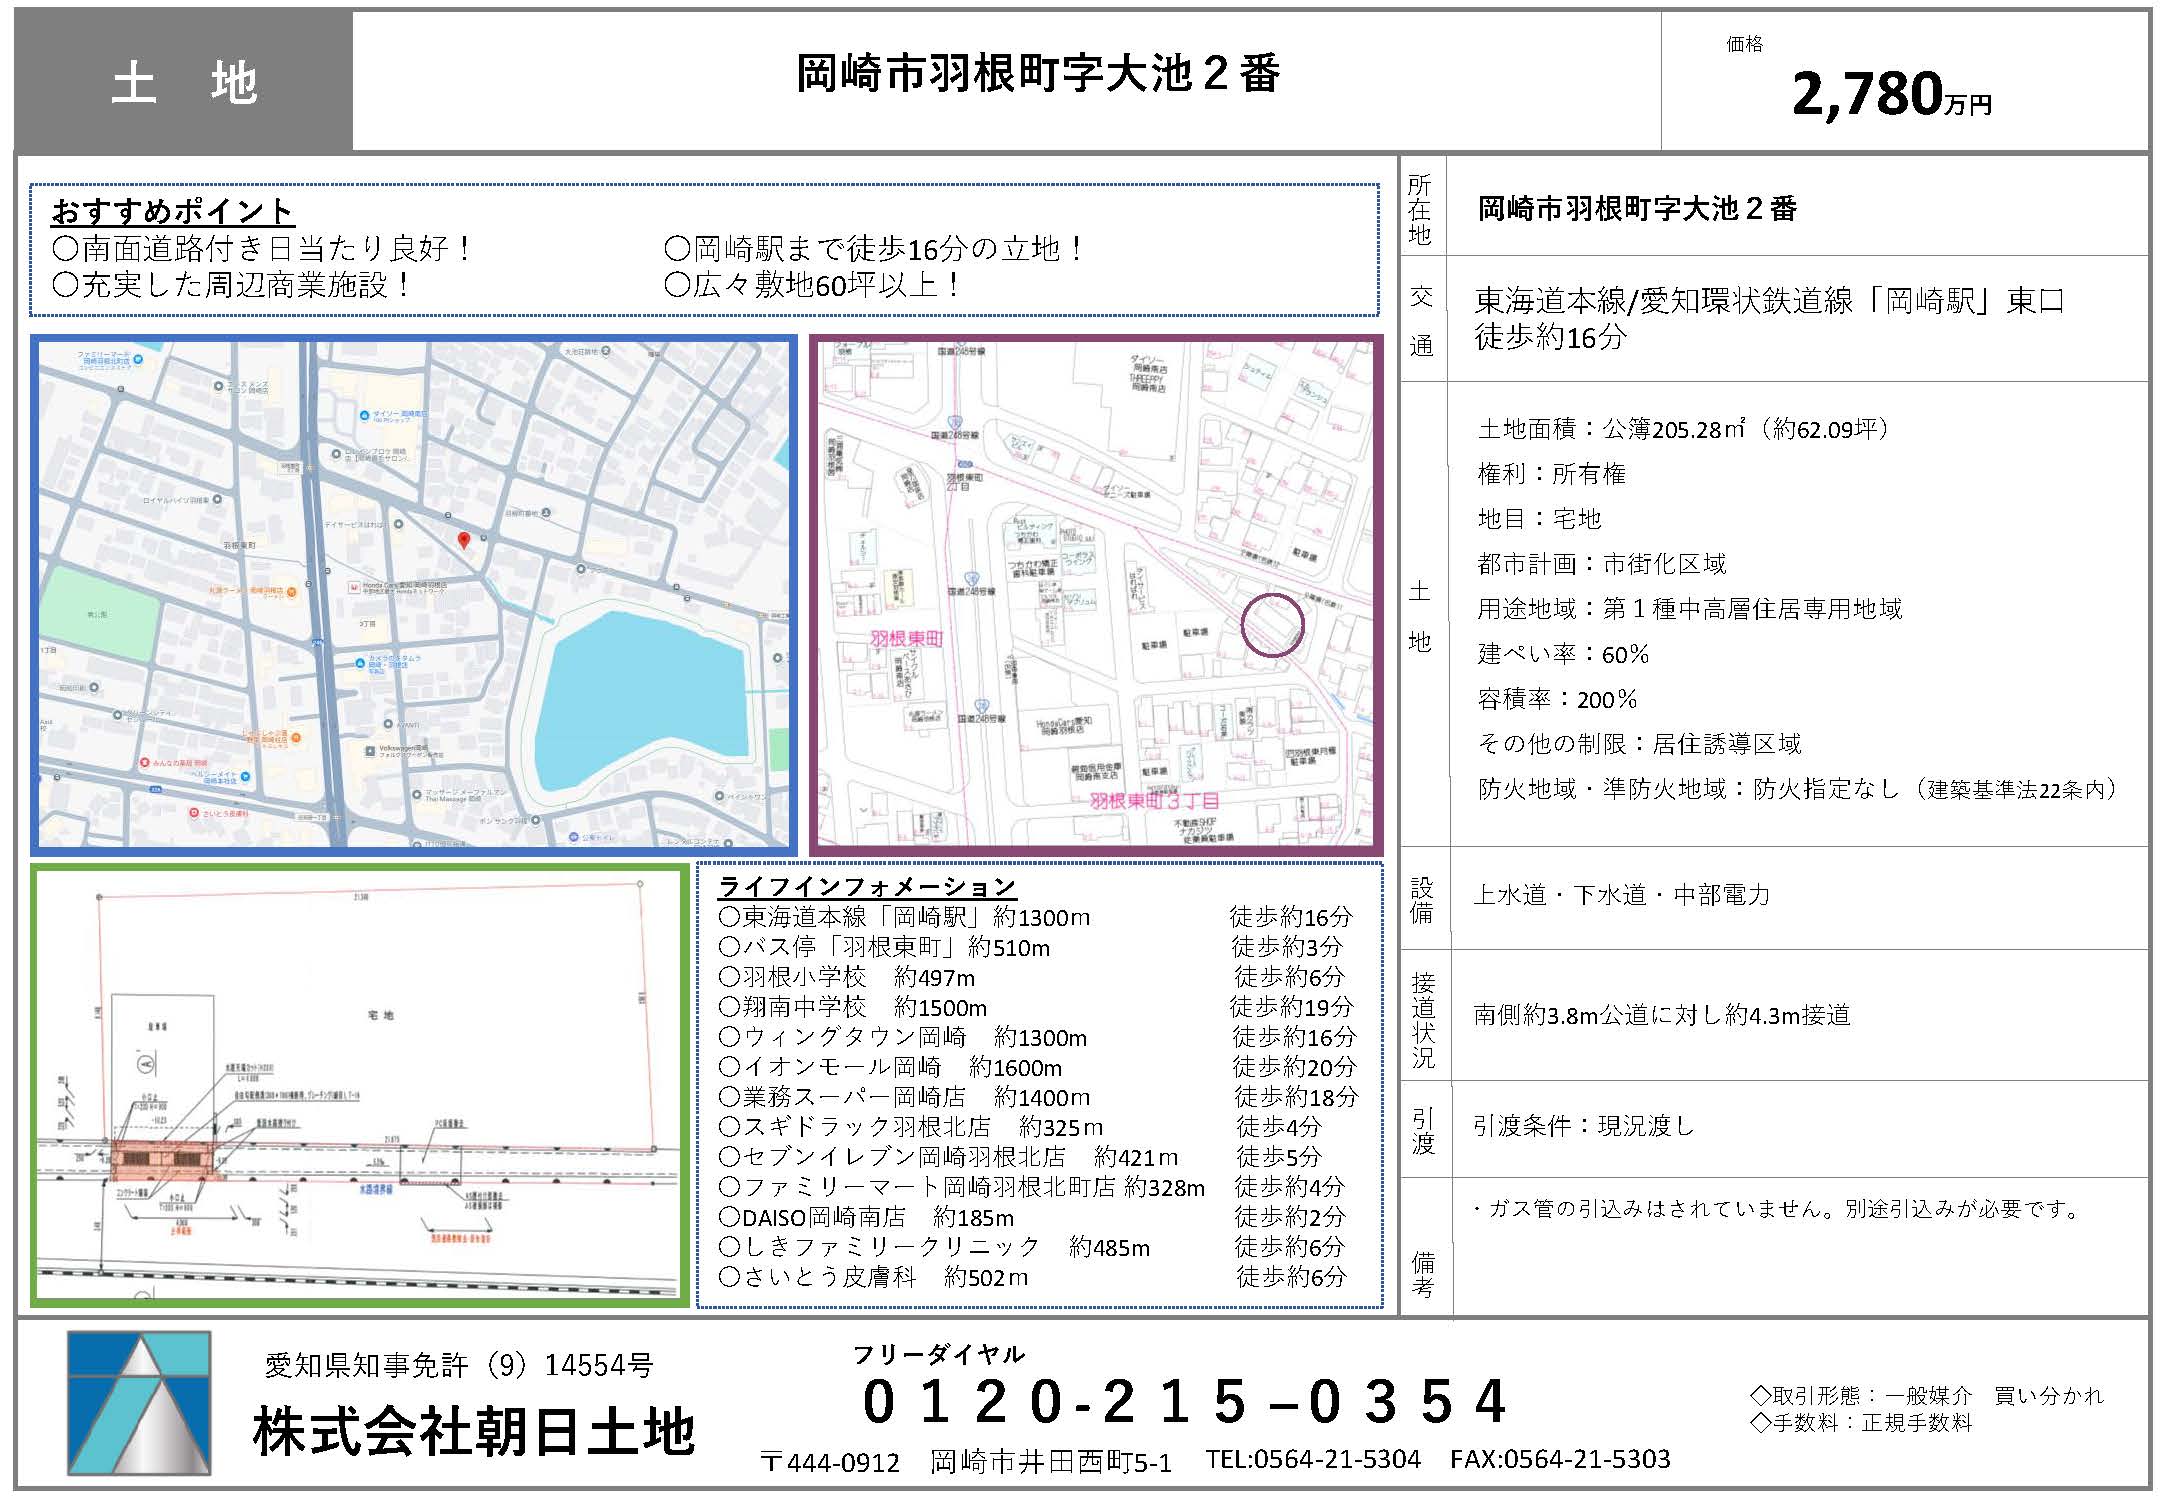
Task: Click the Saito dermatology red marker icon
Action: (x=194, y=813)
